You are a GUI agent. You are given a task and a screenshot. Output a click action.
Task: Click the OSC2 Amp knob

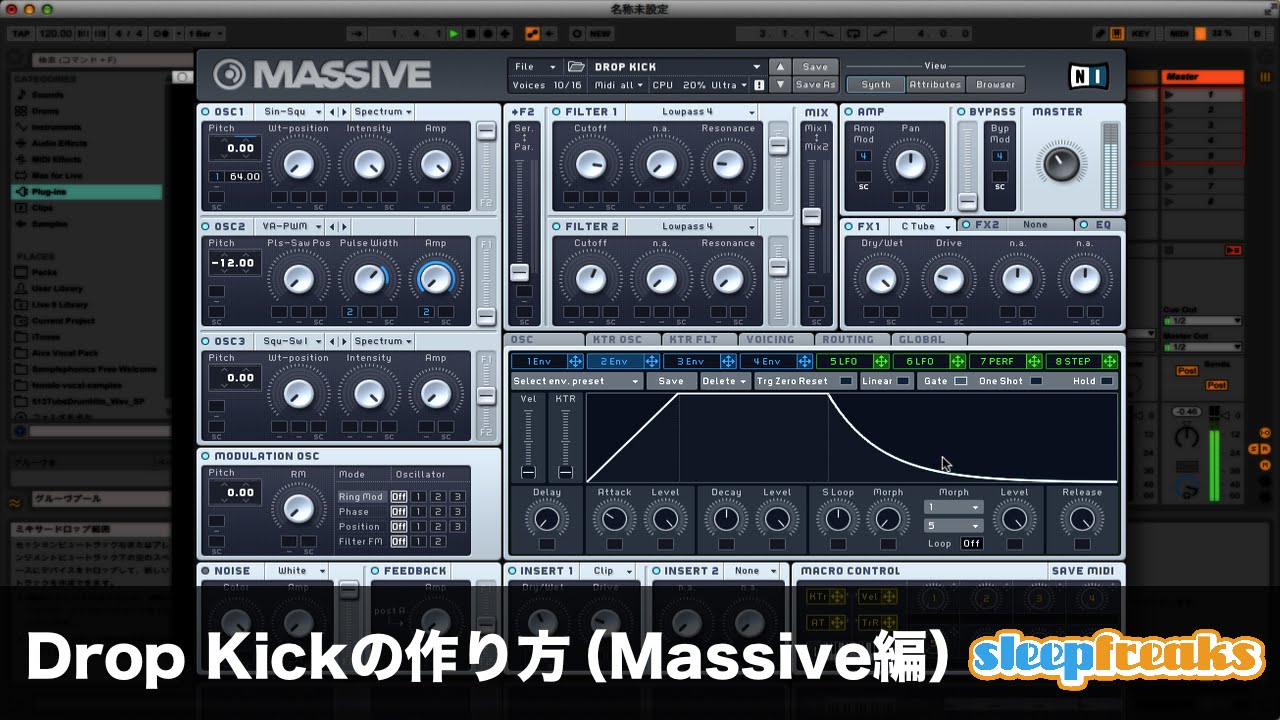[436, 279]
